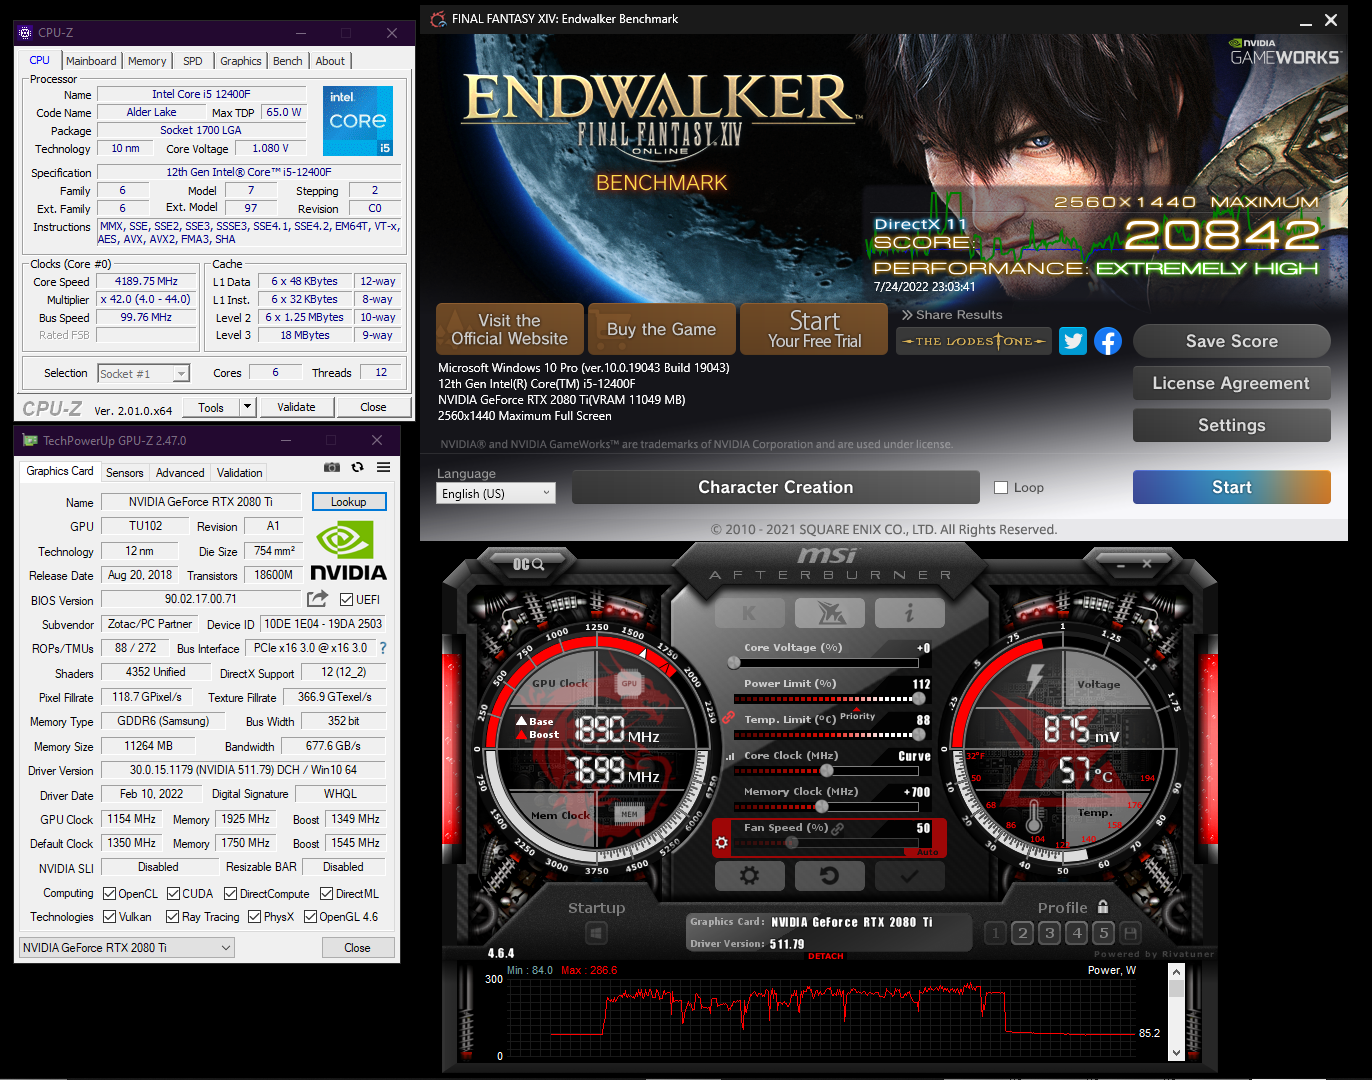Open OC Scanner in Afterburner
Viewport: 1372px width, 1080px height.
pyautogui.click(x=528, y=564)
